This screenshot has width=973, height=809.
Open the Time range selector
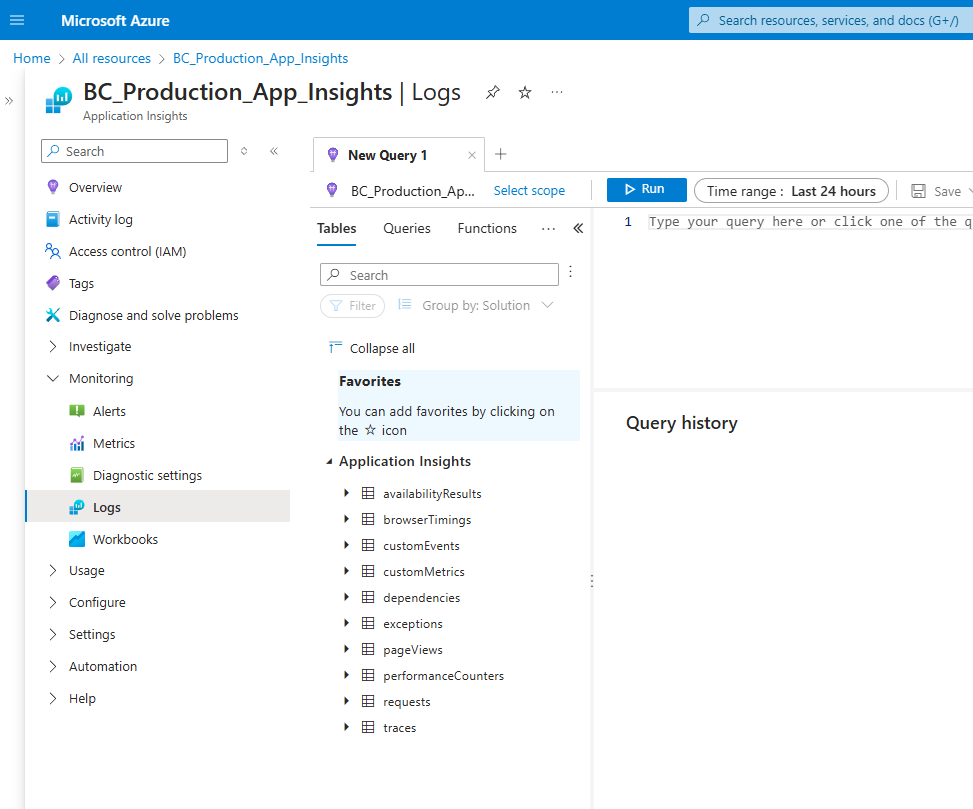791,191
